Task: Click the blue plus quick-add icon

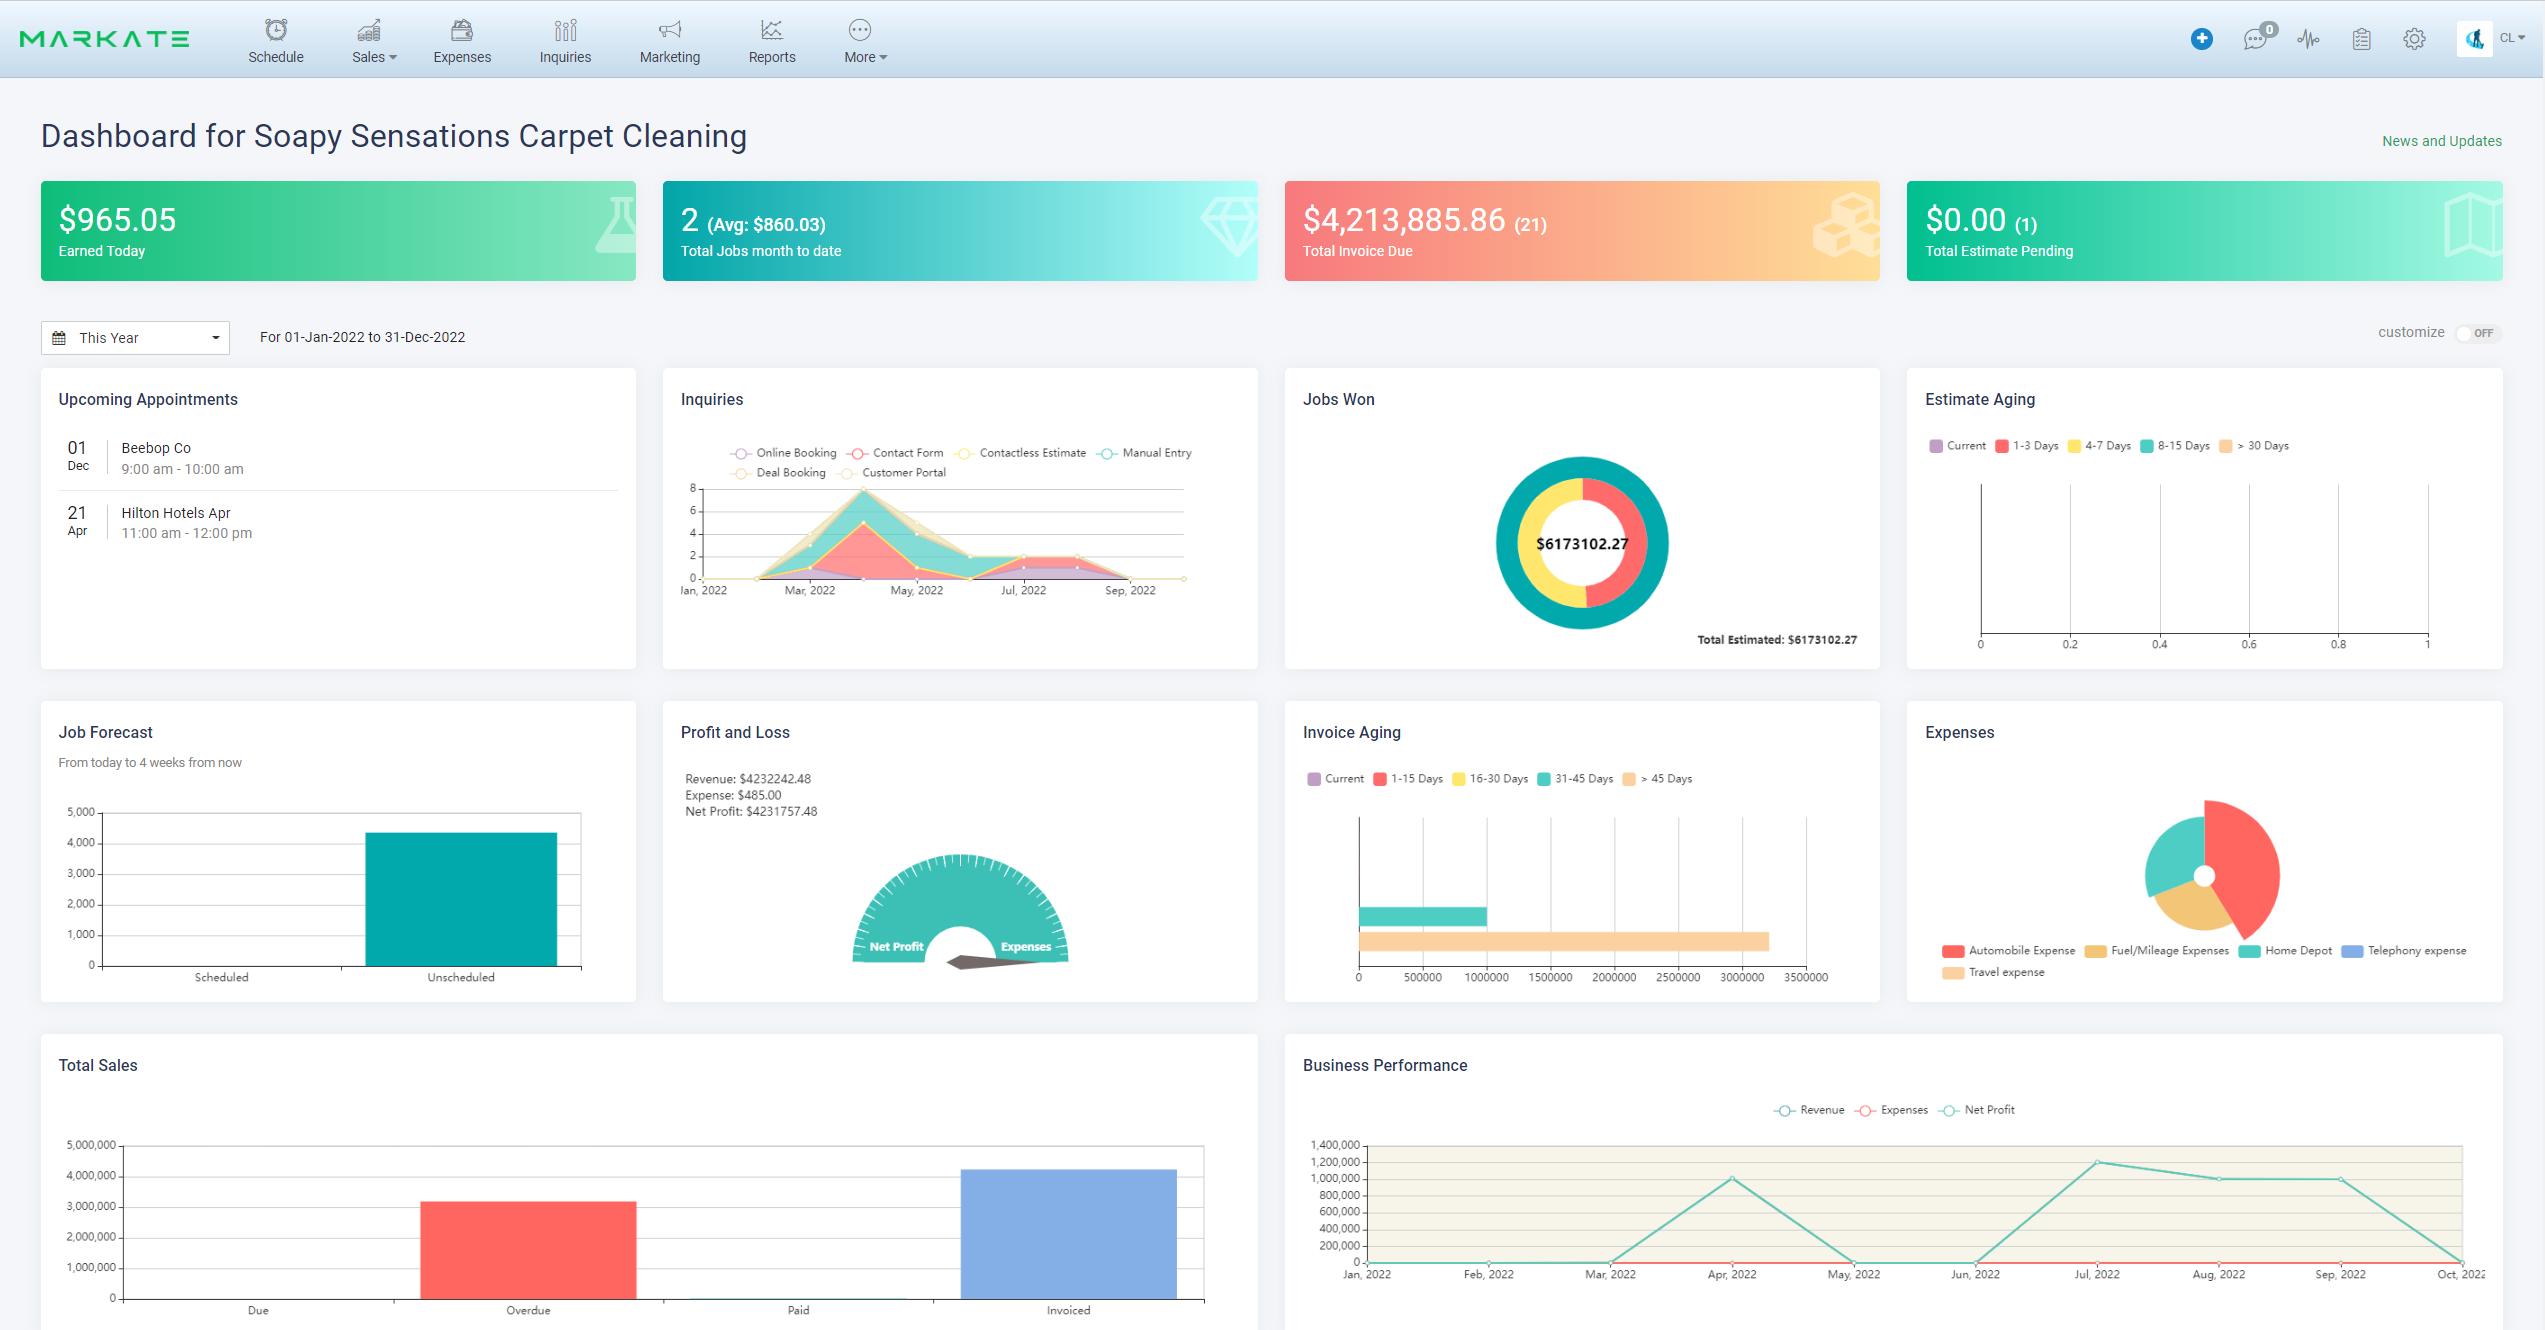Action: [x=2201, y=39]
